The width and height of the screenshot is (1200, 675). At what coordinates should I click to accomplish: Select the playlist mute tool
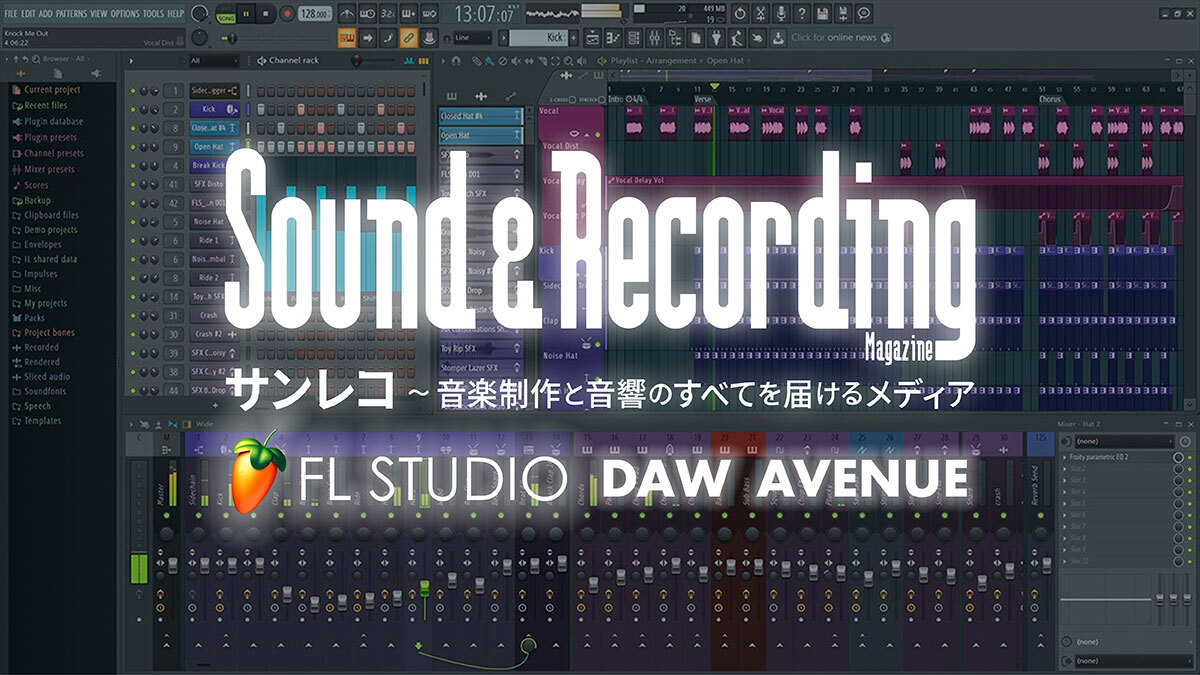pyautogui.click(x=515, y=61)
